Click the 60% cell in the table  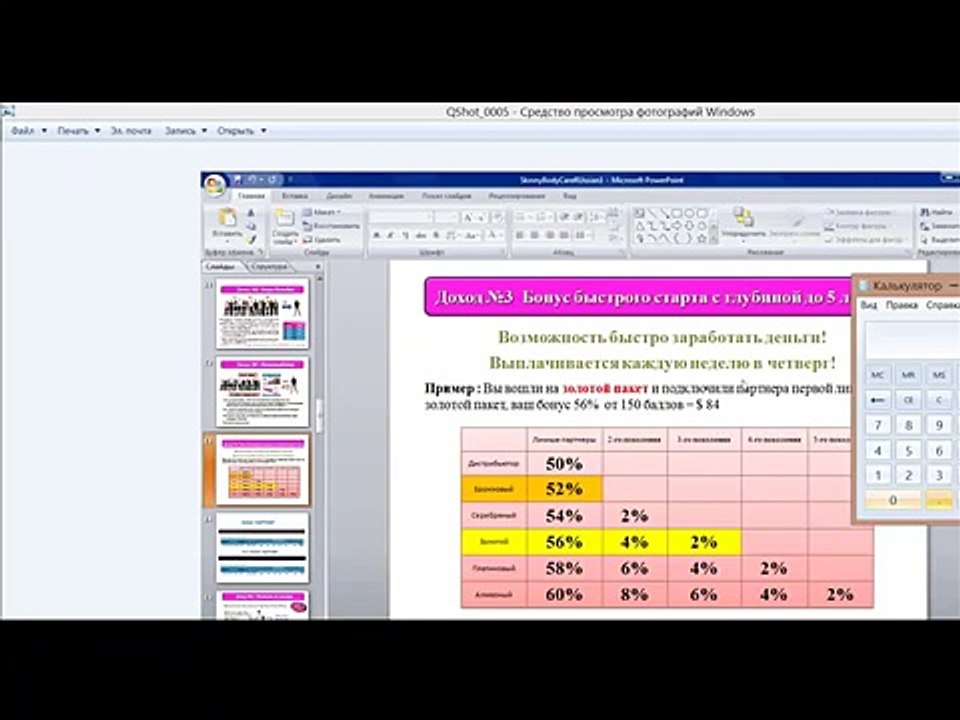564,594
